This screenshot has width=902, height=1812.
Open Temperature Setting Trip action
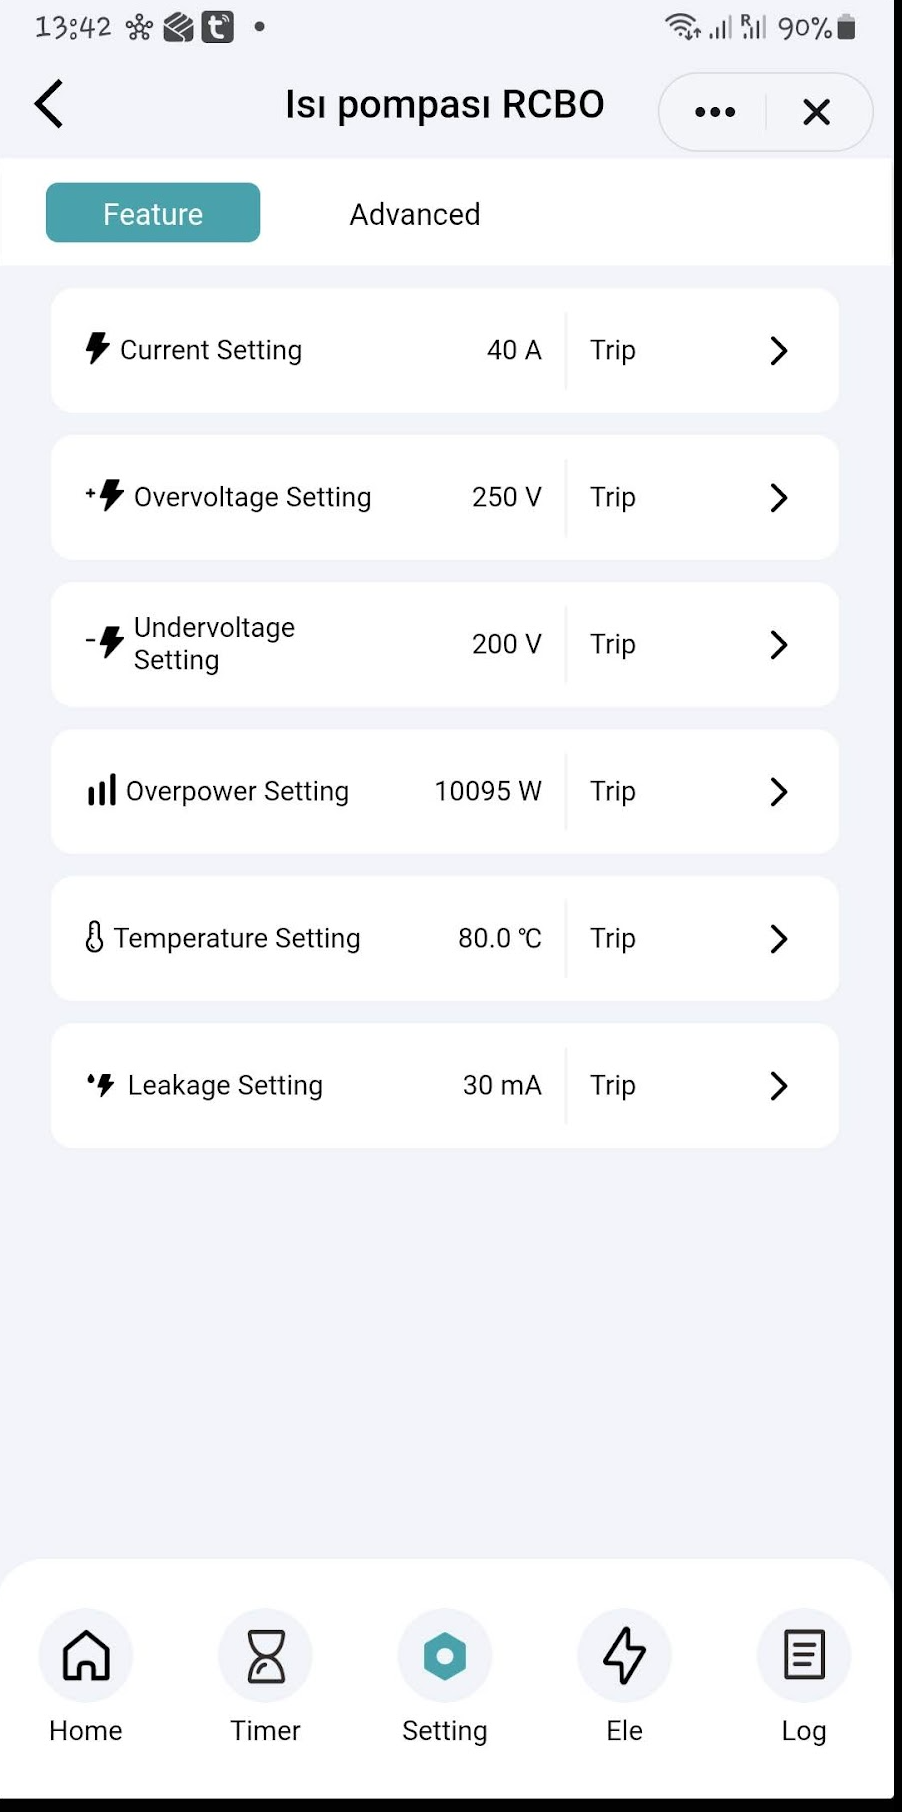613,938
